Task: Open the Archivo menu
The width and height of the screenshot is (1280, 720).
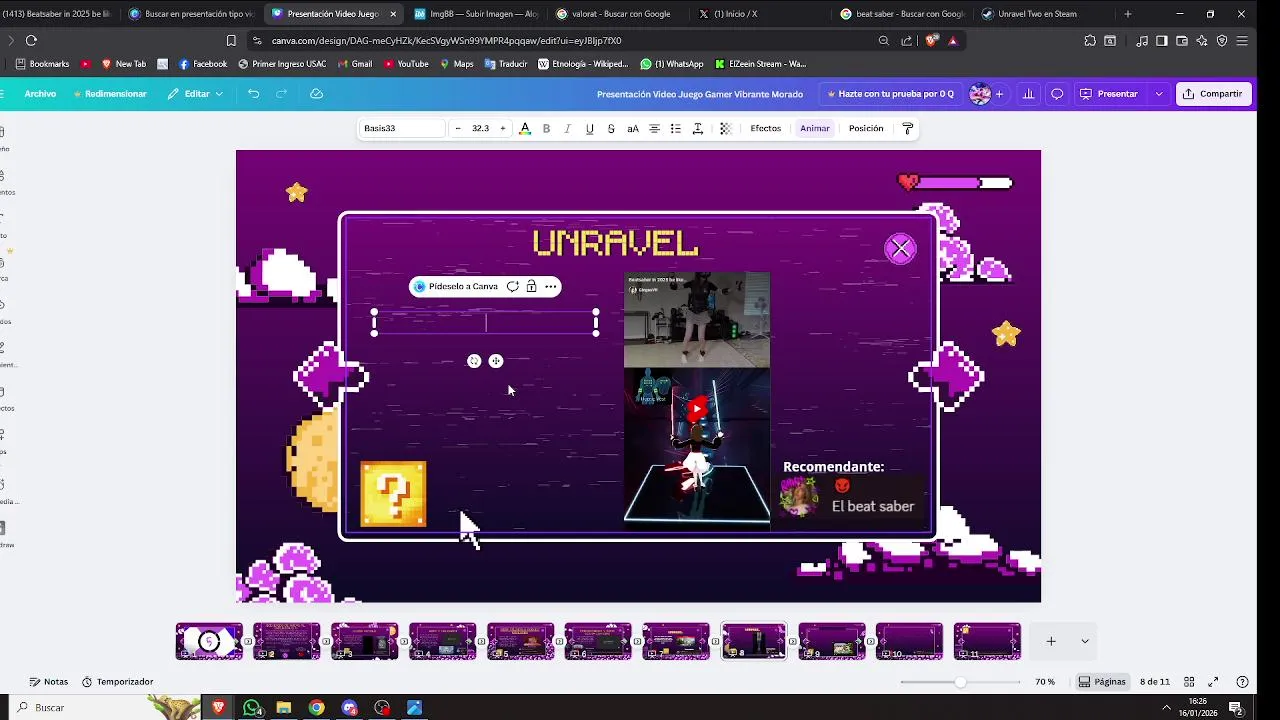Action: 40,94
